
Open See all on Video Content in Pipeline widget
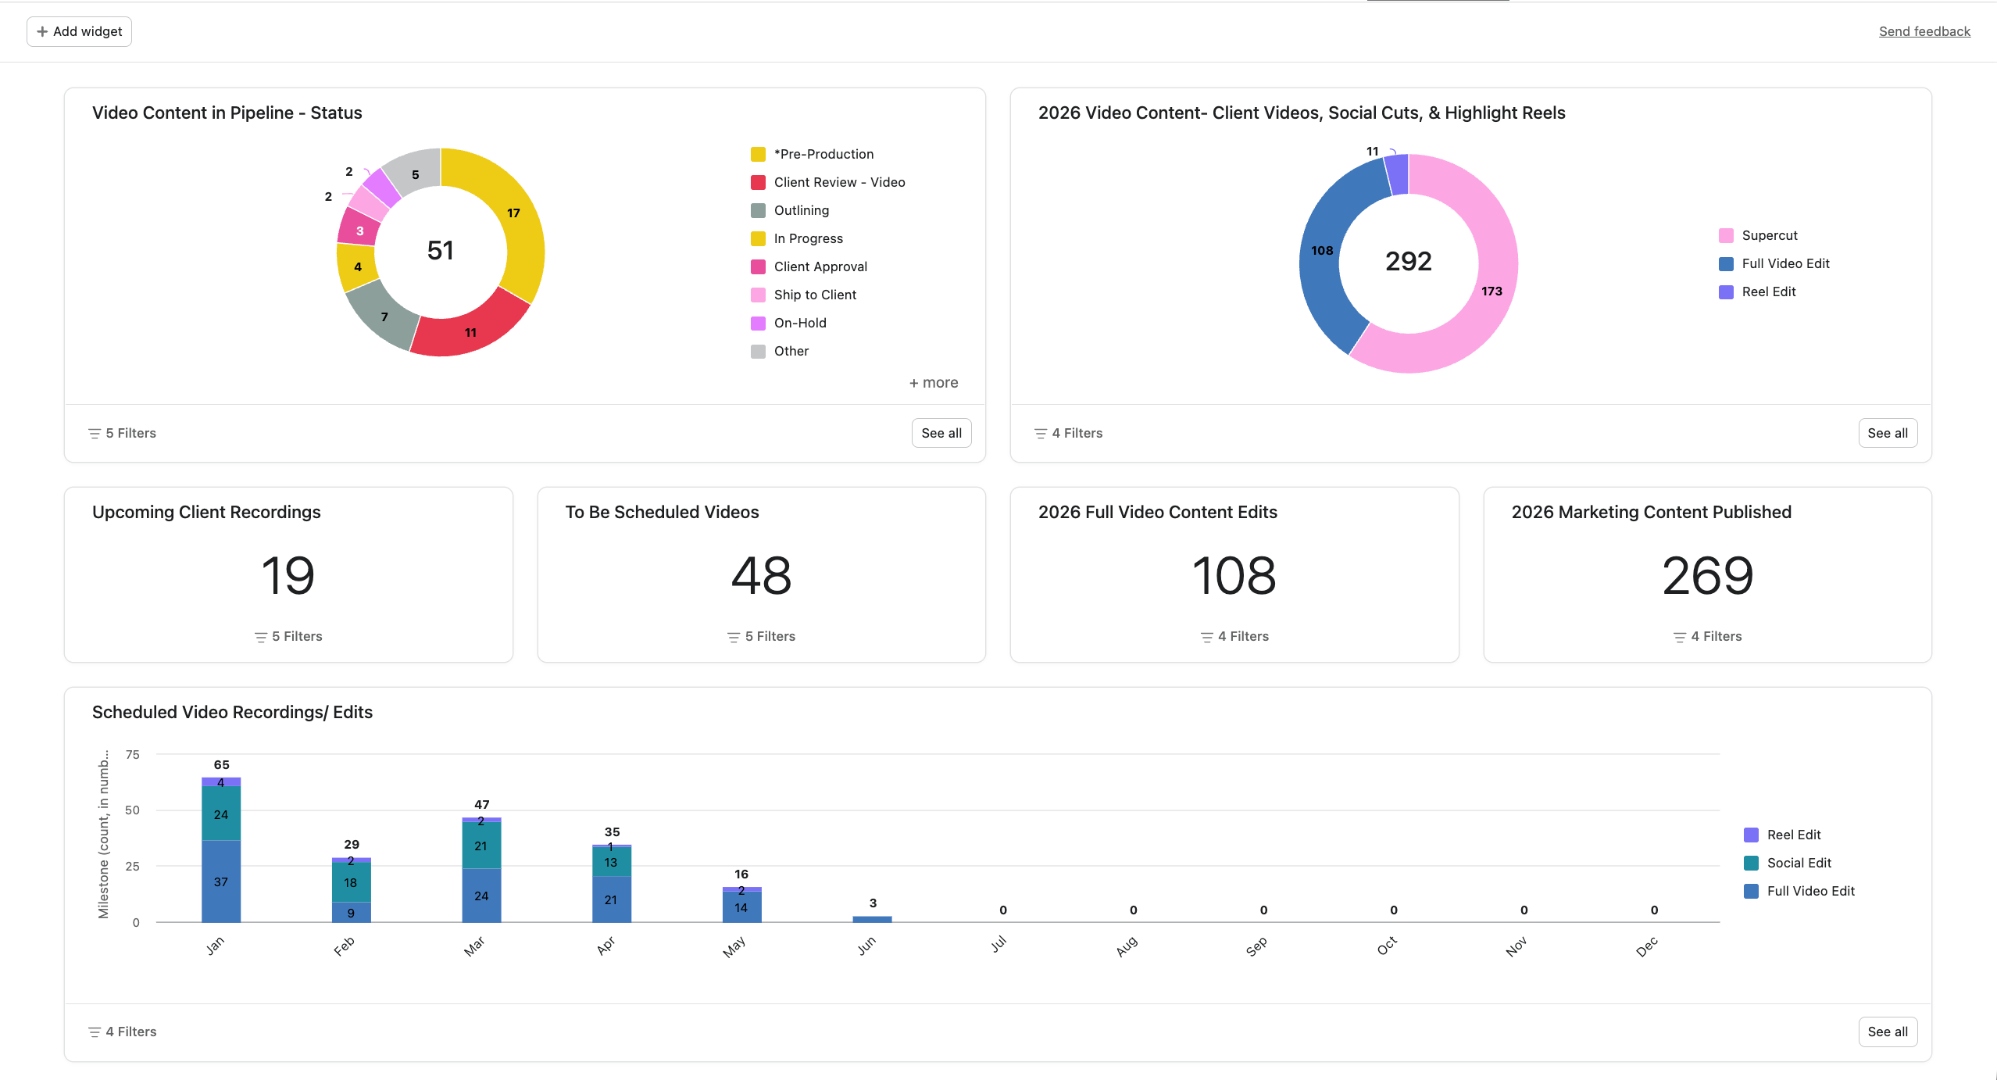[x=940, y=433]
